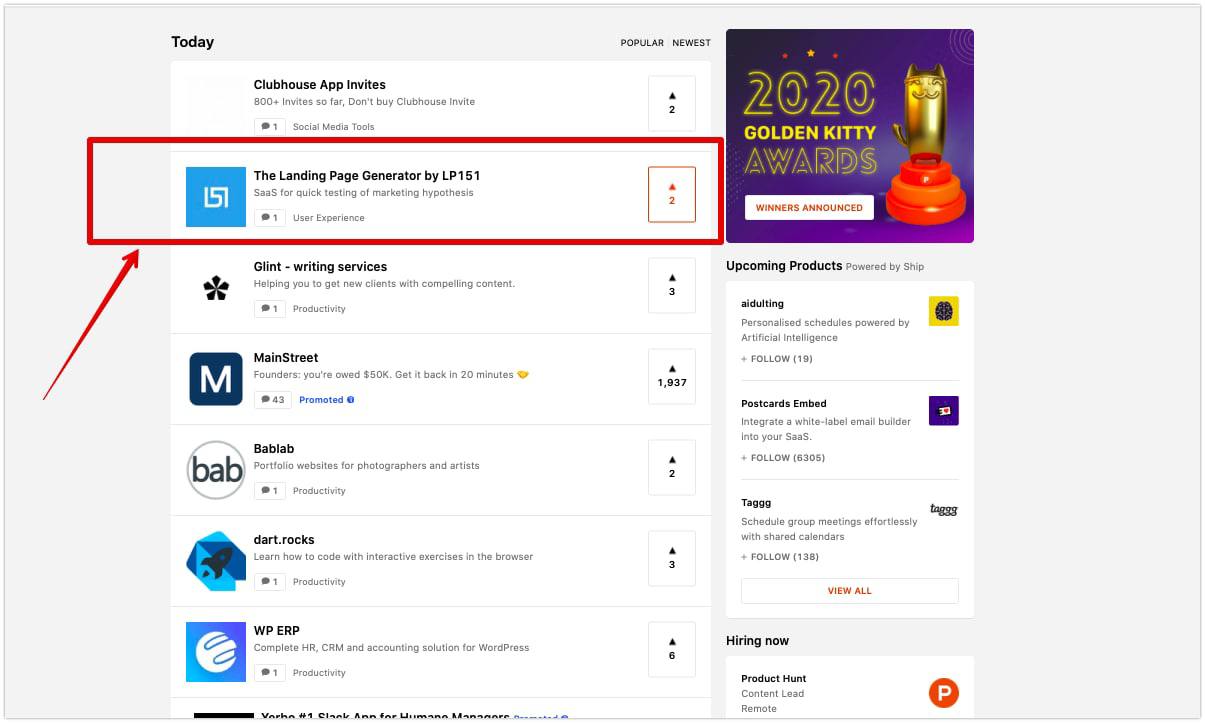1205x723 pixels.
Task: Follow Postcards Embed (6305)
Action: click(x=783, y=458)
